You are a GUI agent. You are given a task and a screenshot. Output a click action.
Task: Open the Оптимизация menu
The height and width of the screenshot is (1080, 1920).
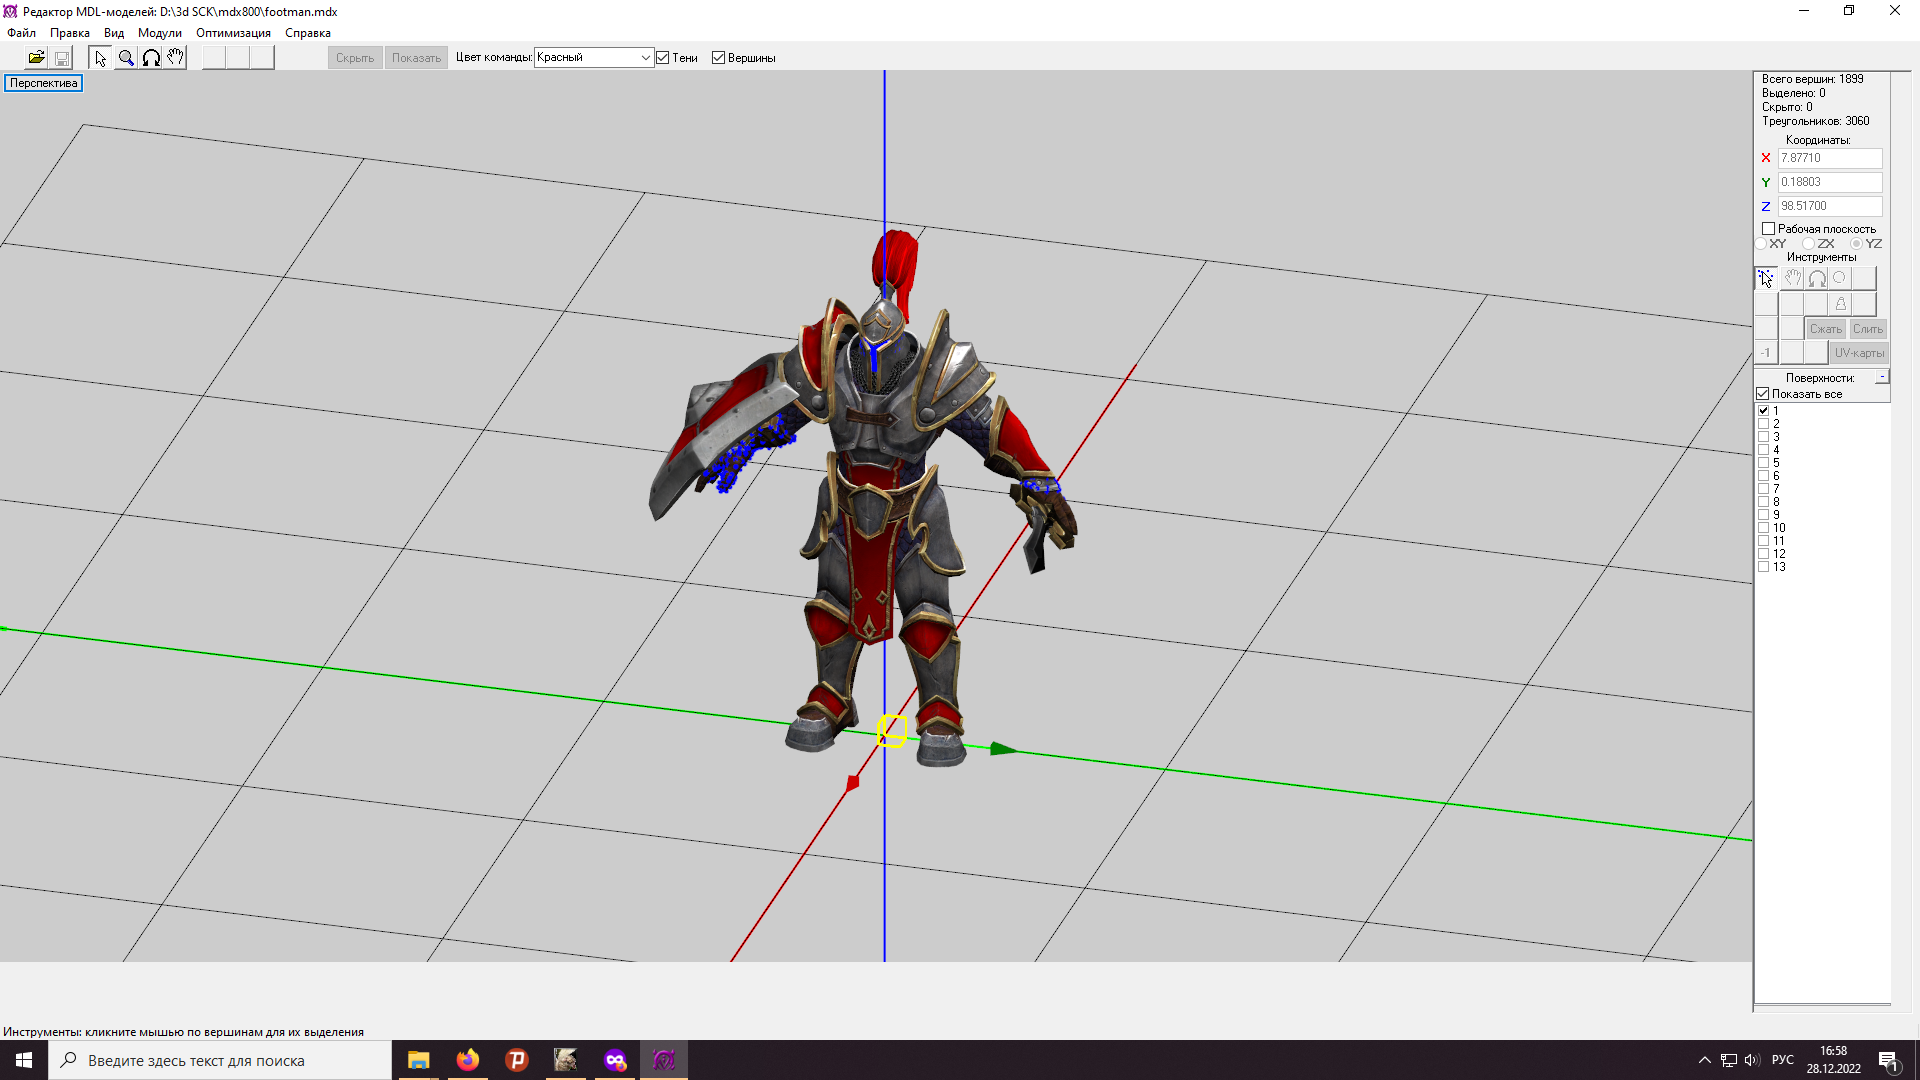pyautogui.click(x=233, y=33)
